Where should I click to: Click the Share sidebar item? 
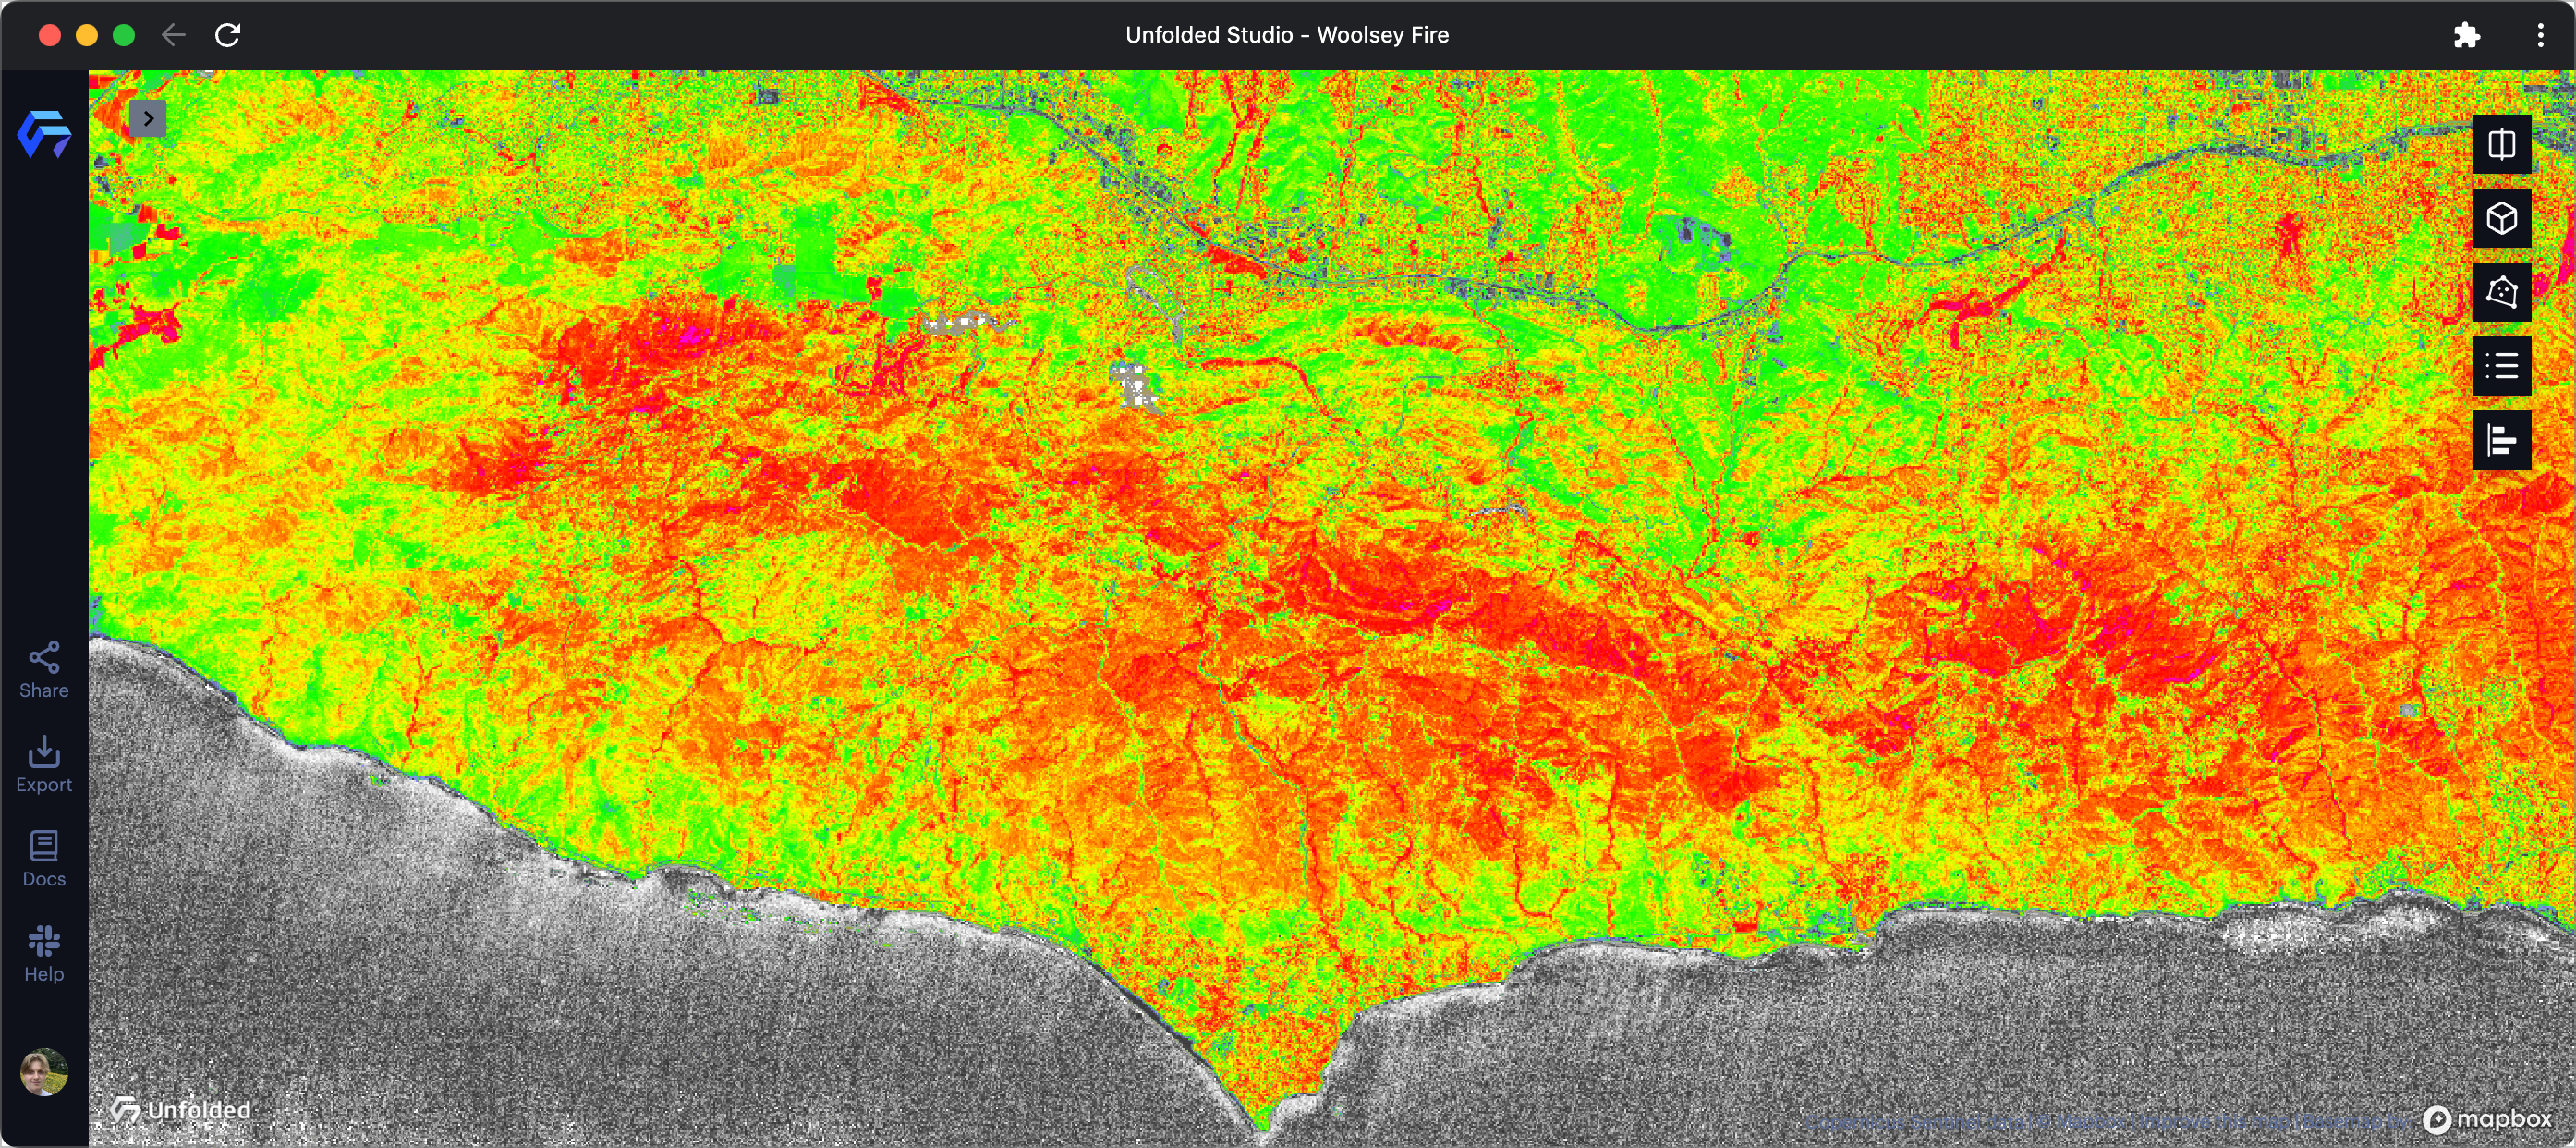point(44,670)
